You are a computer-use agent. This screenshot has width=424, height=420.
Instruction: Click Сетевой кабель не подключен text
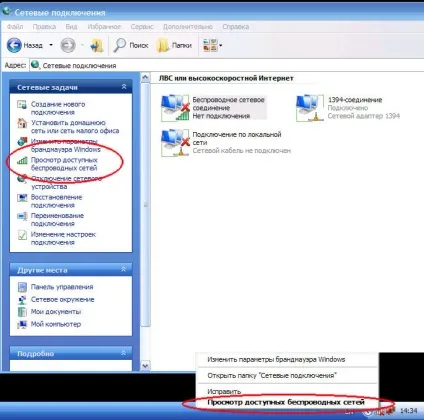(242, 151)
